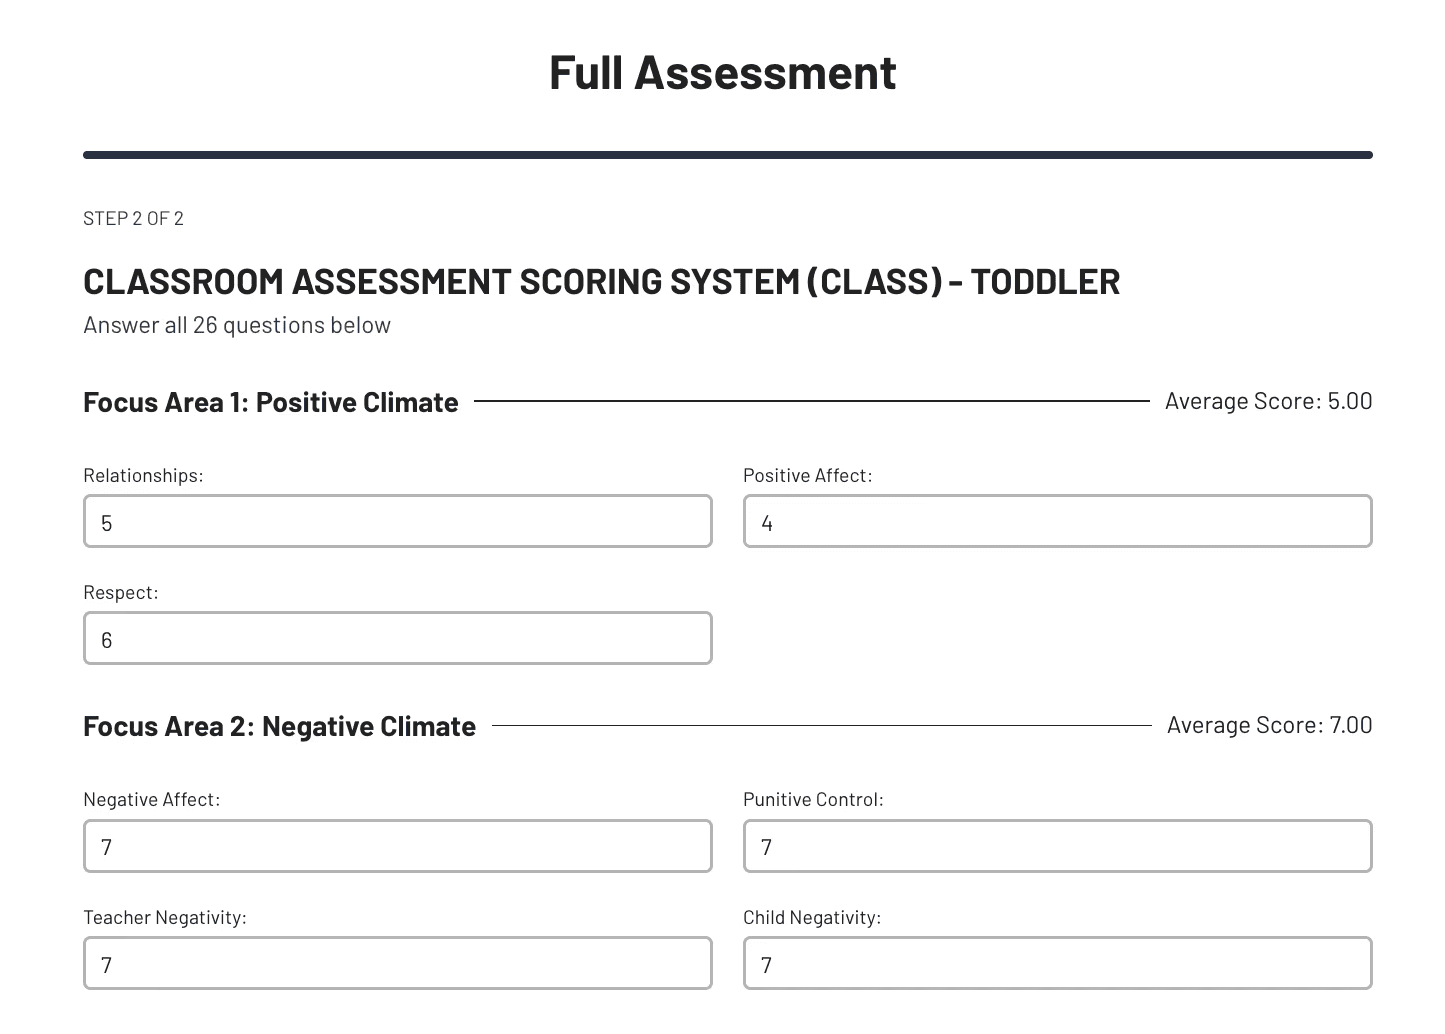Click the Full Assessment page heading

click(722, 72)
